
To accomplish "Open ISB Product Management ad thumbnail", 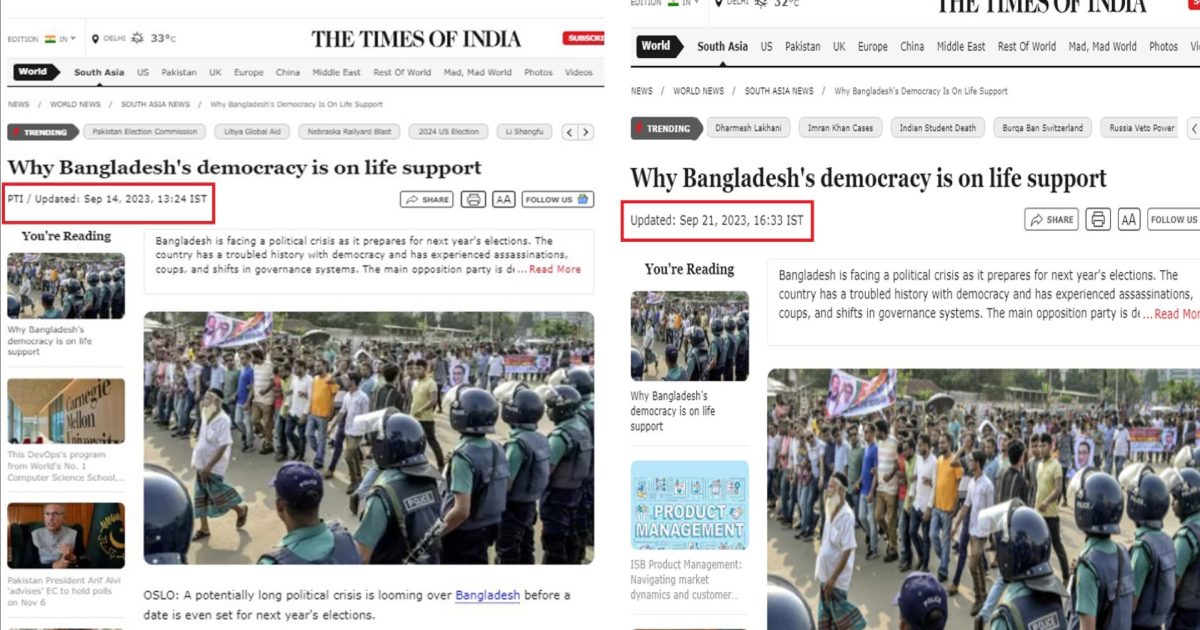I will [x=689, y=505].
